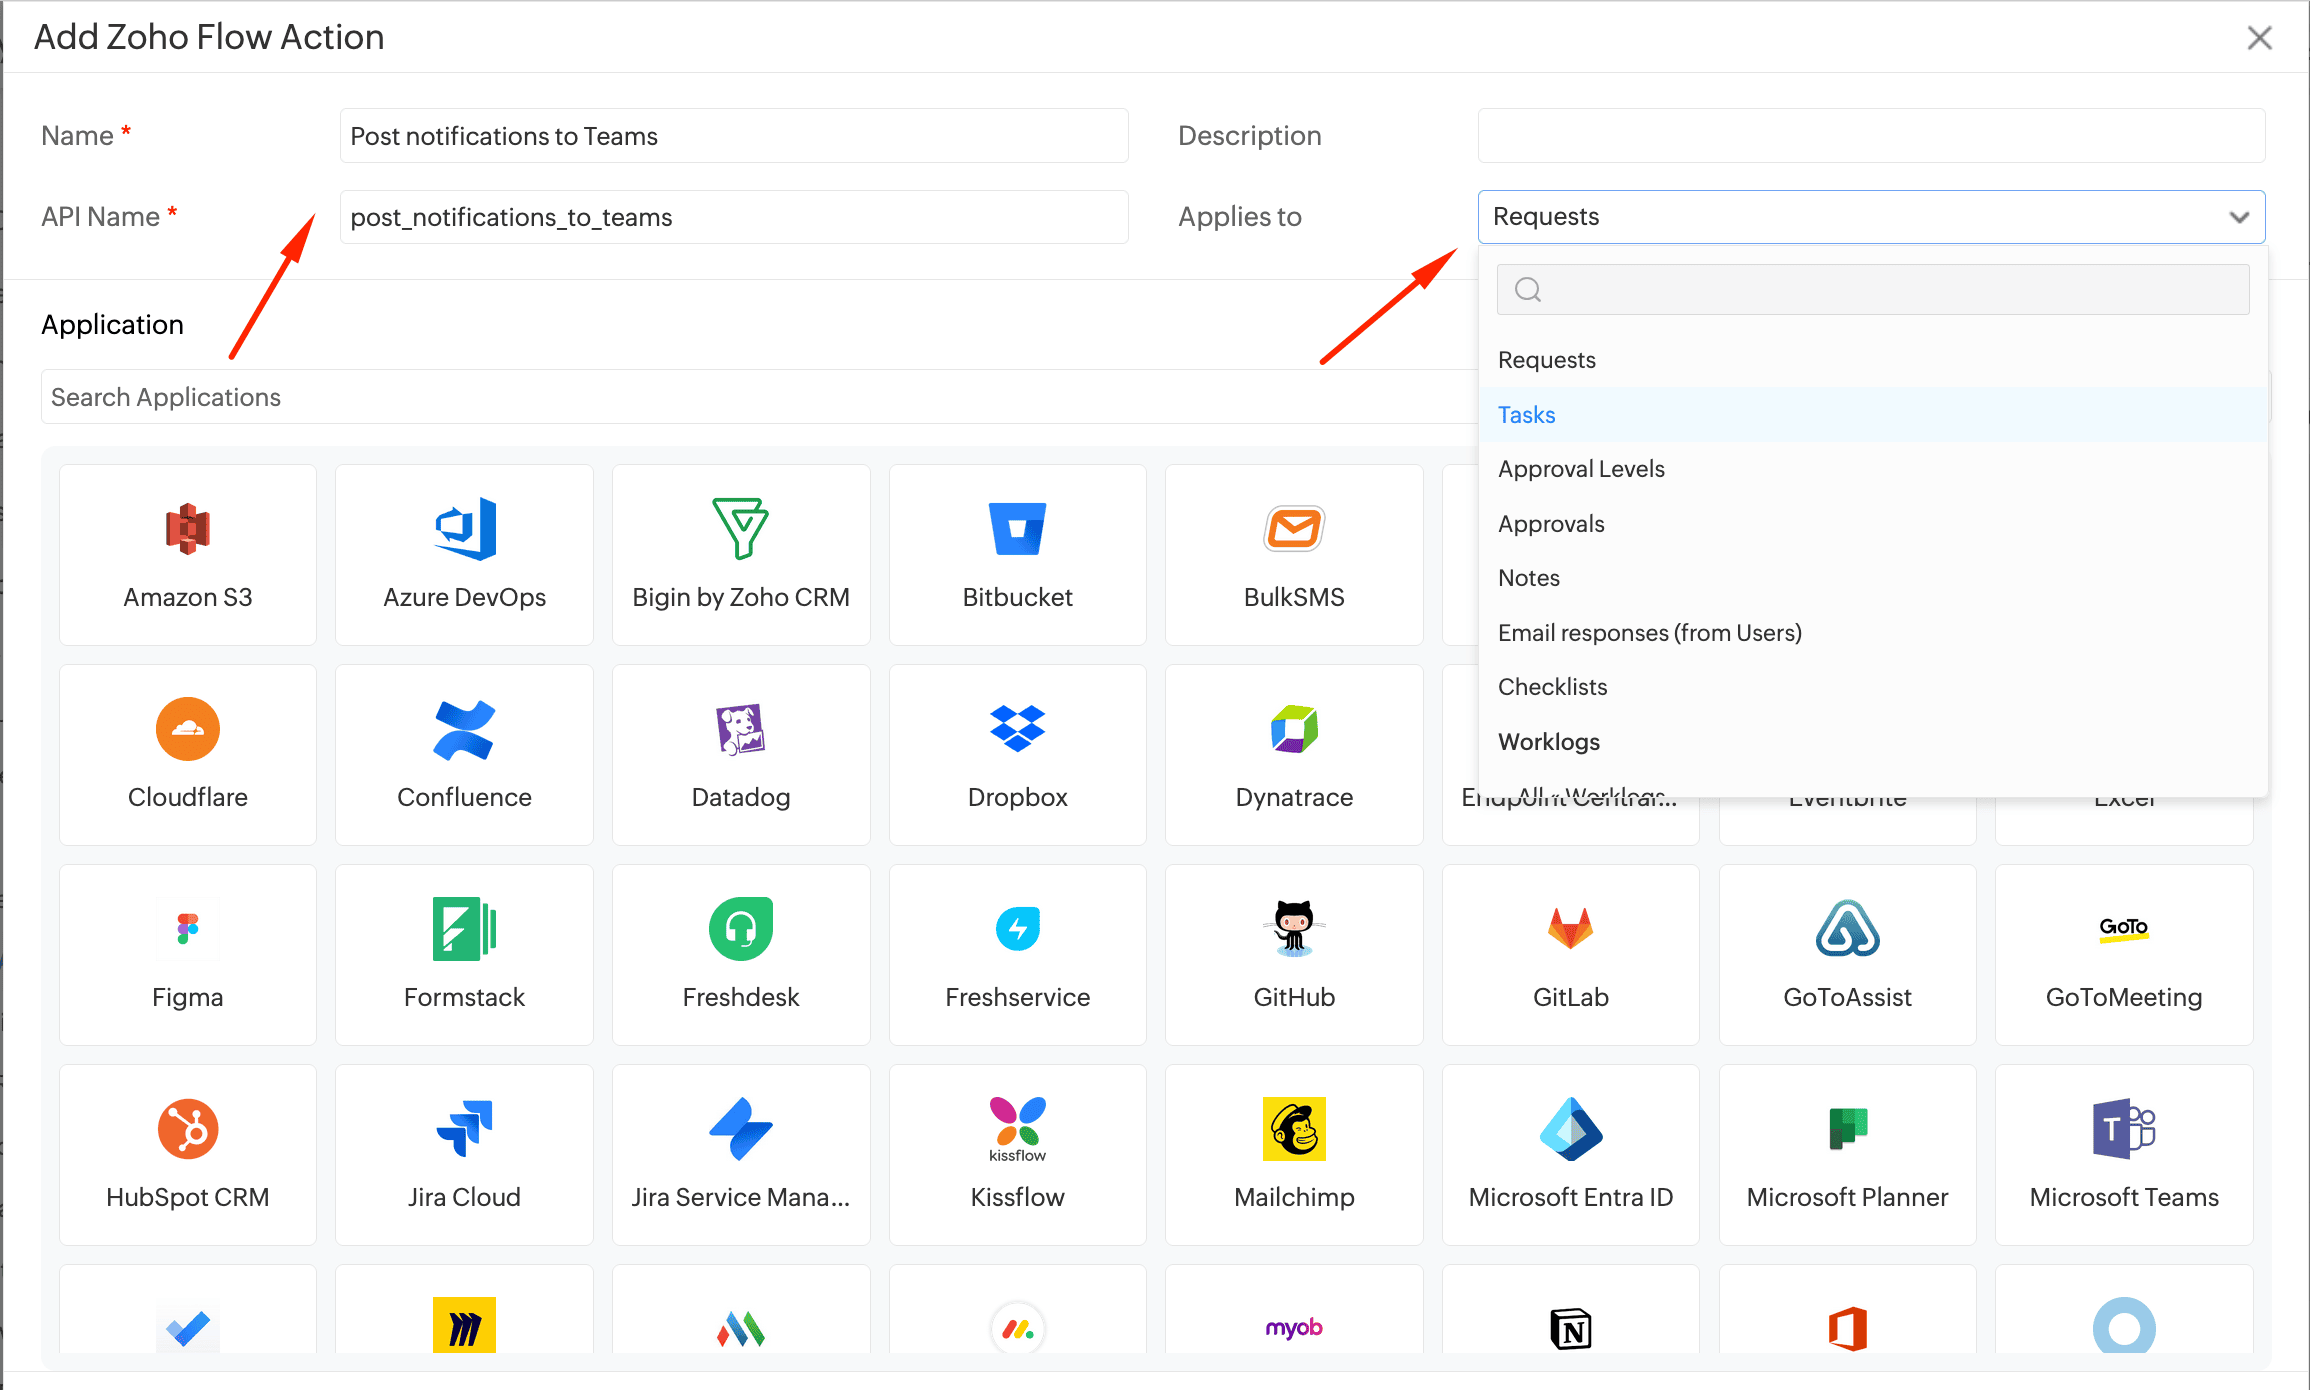Choose the GitHub application tile

pos(1293,955)
